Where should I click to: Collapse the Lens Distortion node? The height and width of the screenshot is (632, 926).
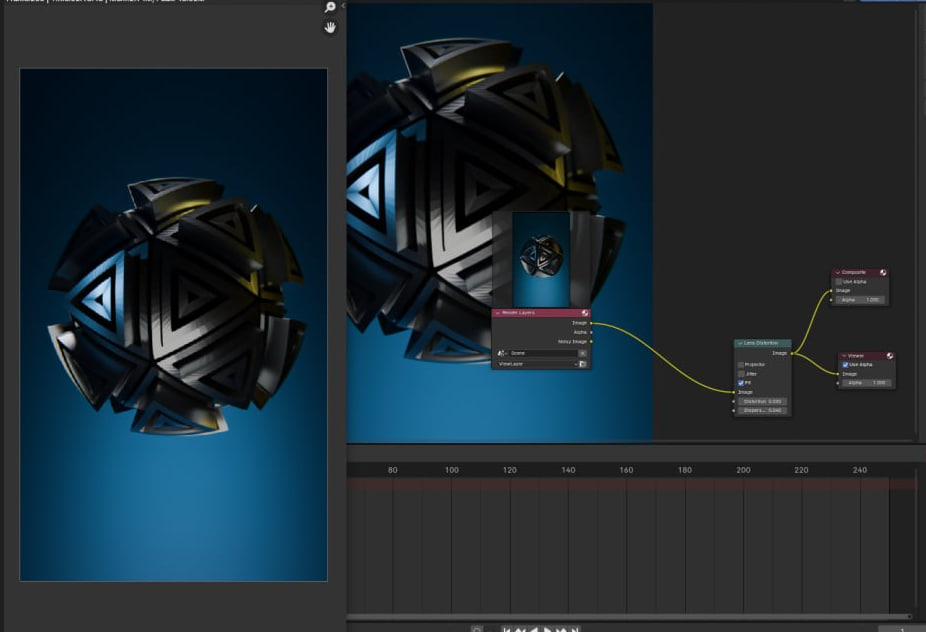coord(740,343)
